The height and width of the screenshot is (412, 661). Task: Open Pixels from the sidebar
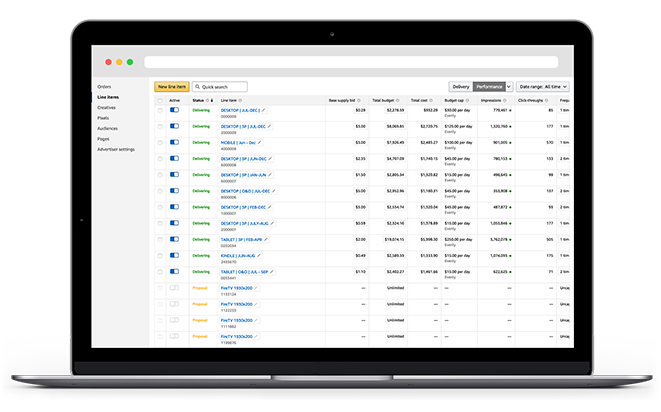point(103,118)
